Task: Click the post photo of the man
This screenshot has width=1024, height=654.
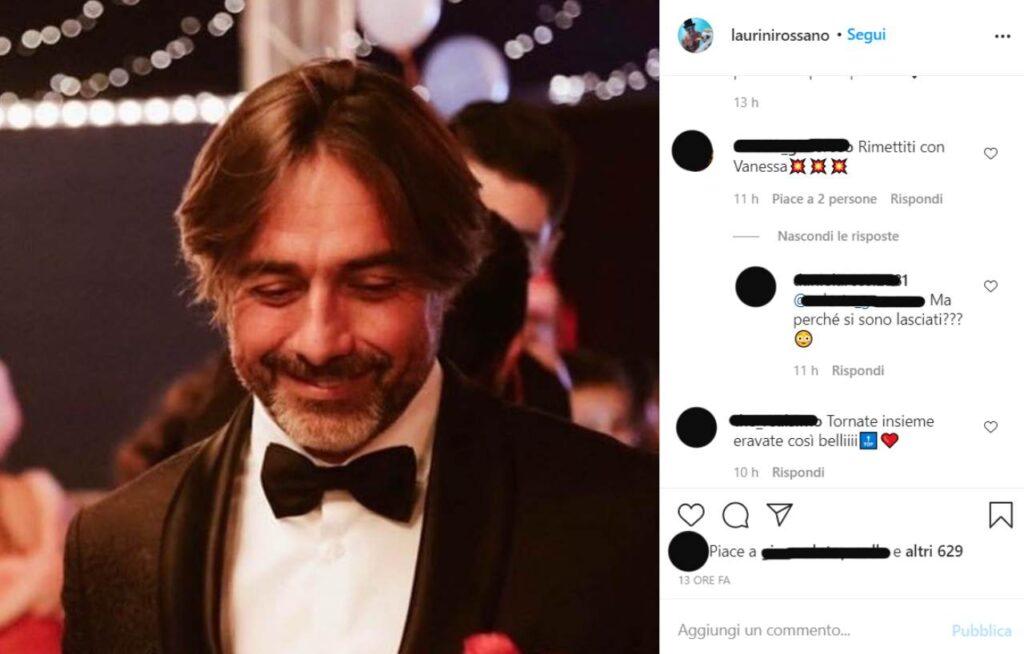Action: pyautogui.click(x=329, y=327)
